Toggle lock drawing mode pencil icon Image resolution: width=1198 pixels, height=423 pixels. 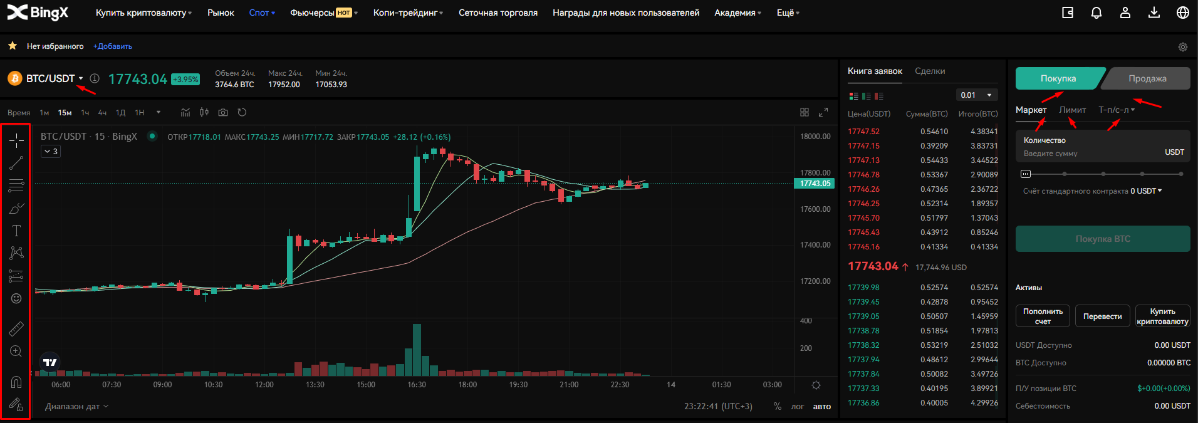pos(16,404)
